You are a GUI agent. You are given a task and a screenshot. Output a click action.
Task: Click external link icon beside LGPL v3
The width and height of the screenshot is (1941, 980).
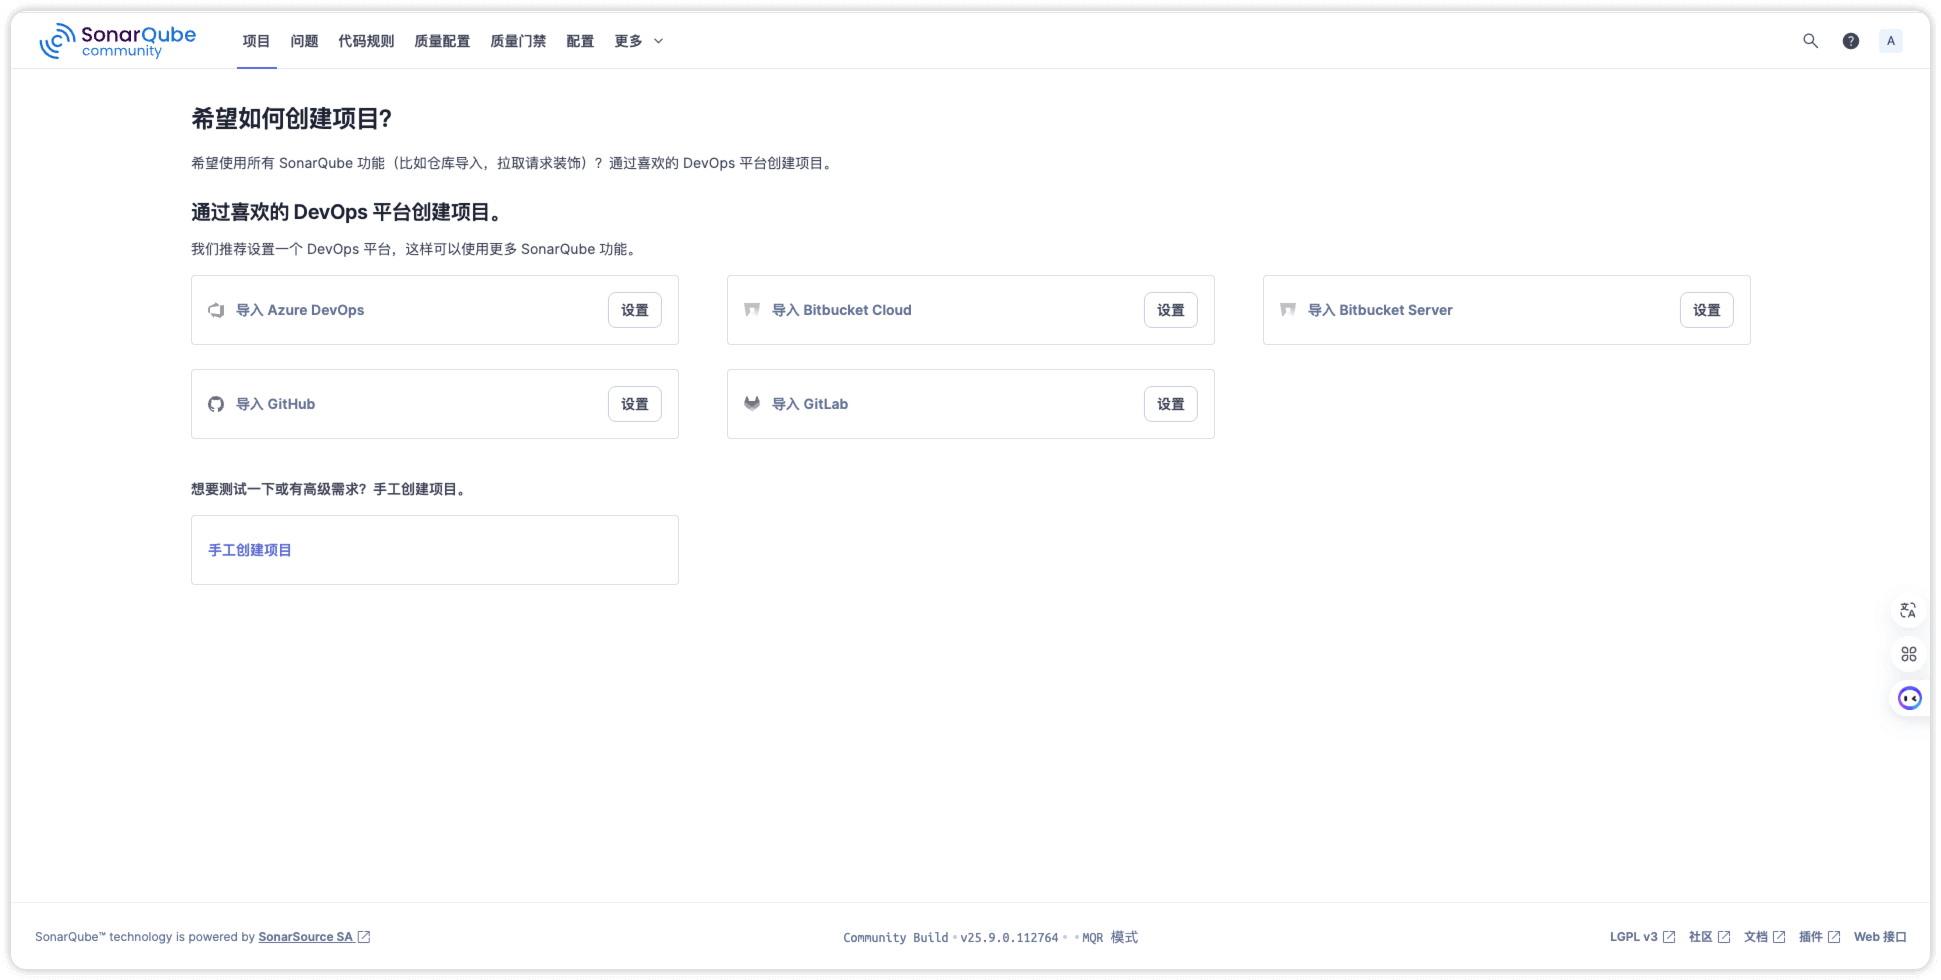1669,937
